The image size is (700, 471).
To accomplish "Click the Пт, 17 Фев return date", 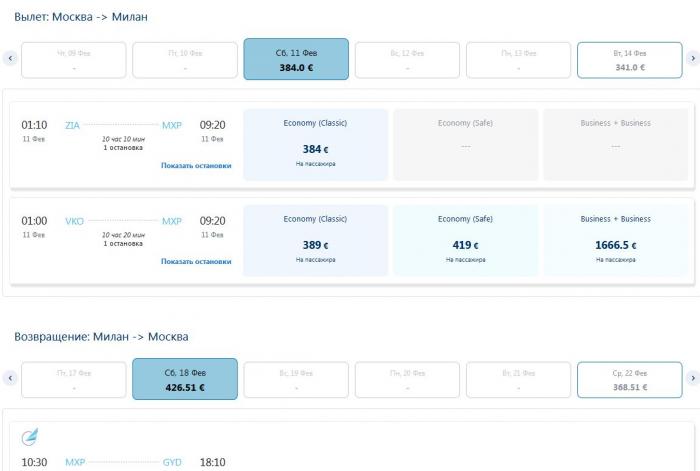I will [x=74, y=379].
